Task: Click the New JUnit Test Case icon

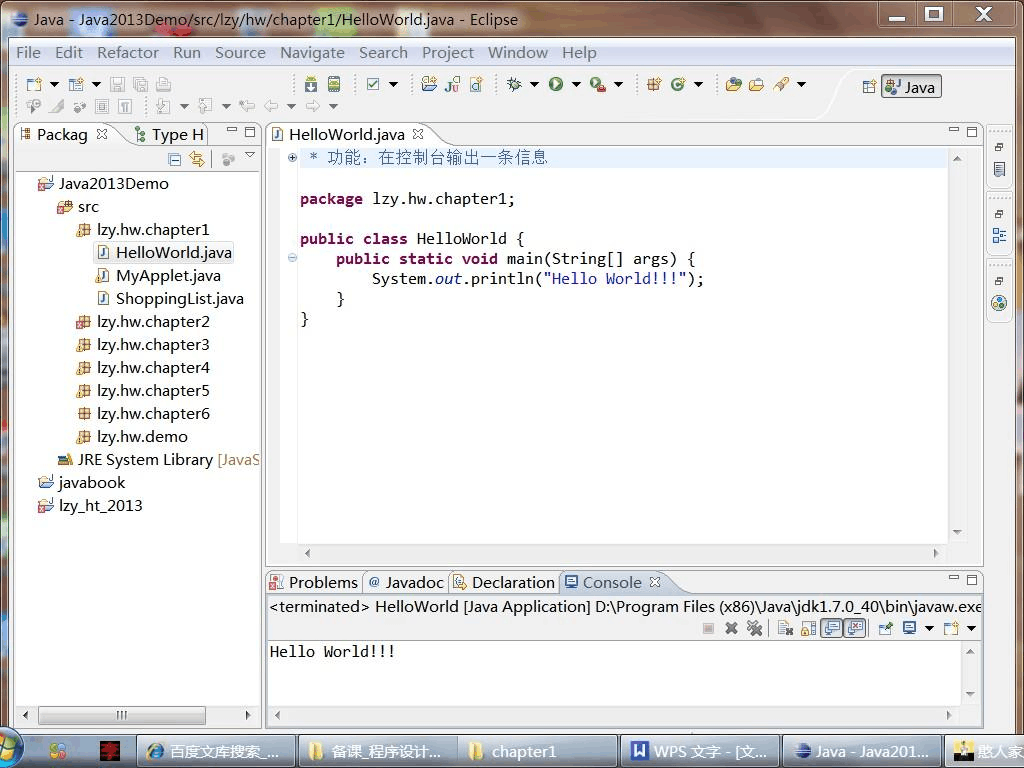Action: pyautogui.click(x=452, y=84)
